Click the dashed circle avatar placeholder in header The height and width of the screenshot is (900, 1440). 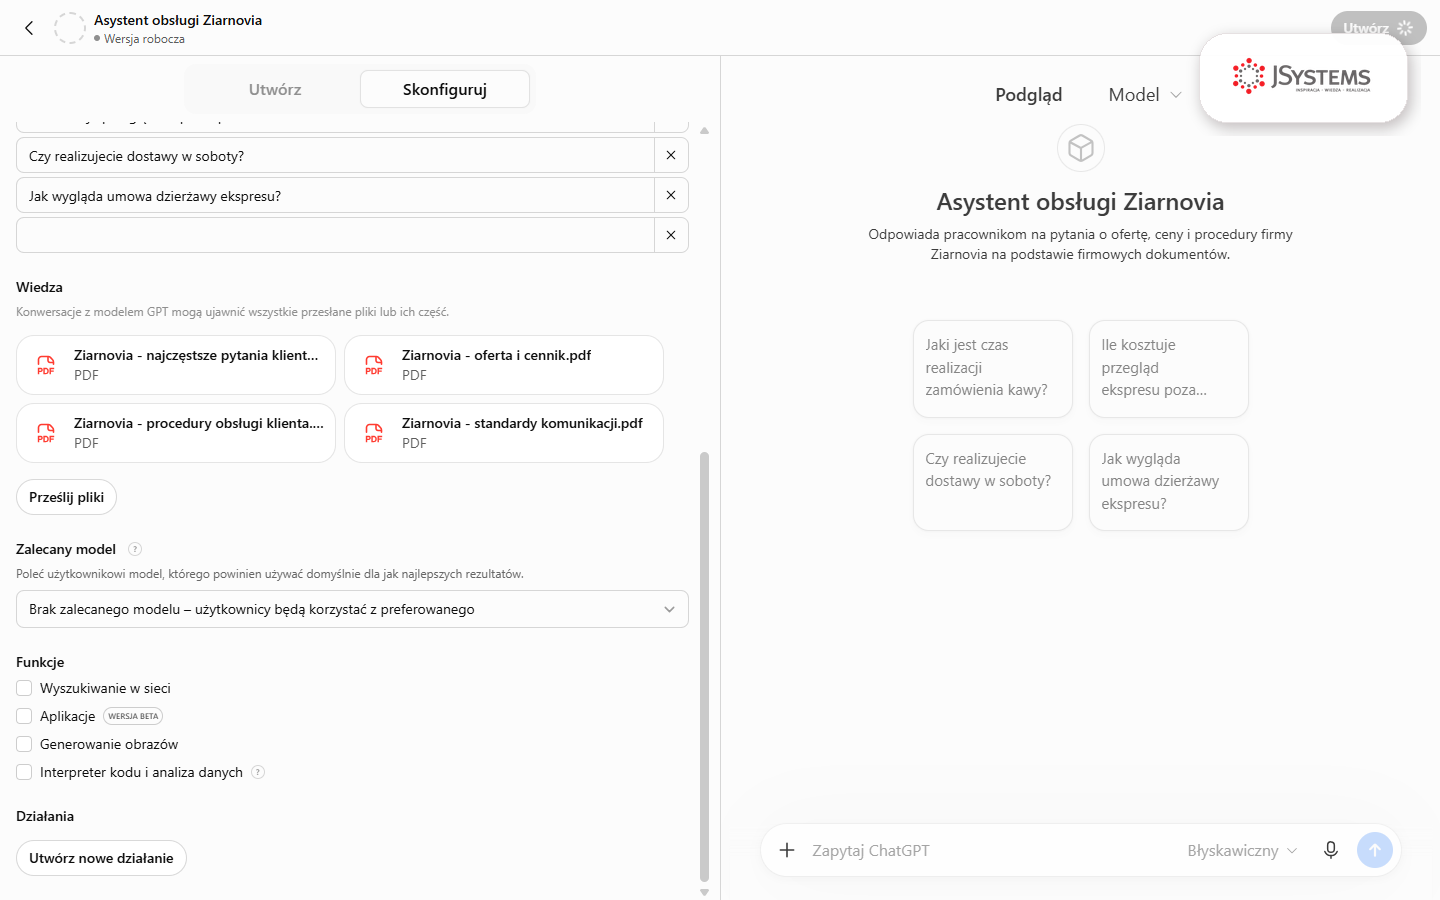click(70, 28)
